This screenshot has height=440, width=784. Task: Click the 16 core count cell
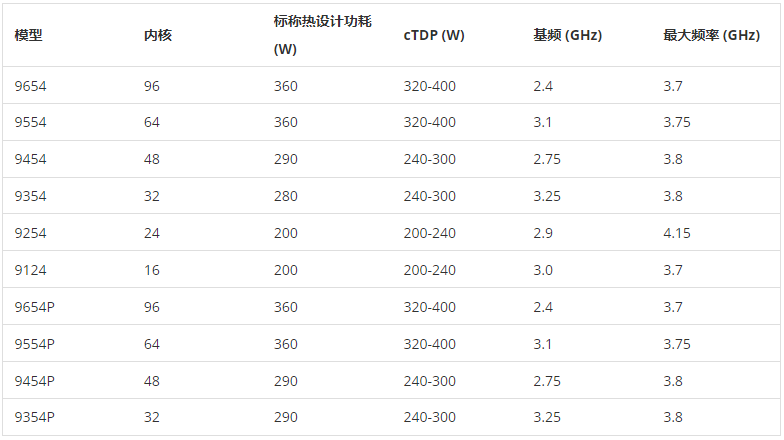[x=152, y=270]
